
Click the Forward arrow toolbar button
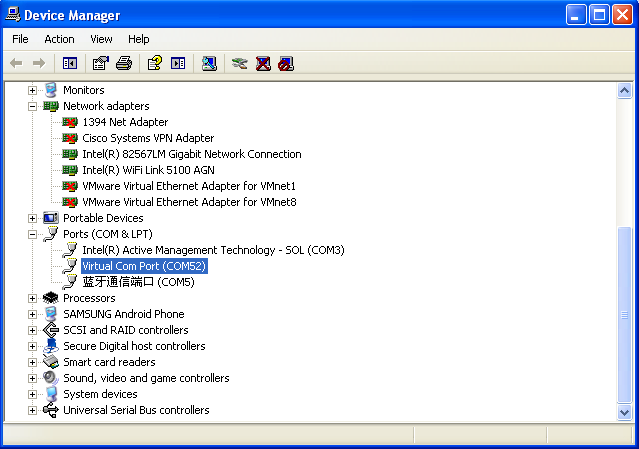pos(39,63)
